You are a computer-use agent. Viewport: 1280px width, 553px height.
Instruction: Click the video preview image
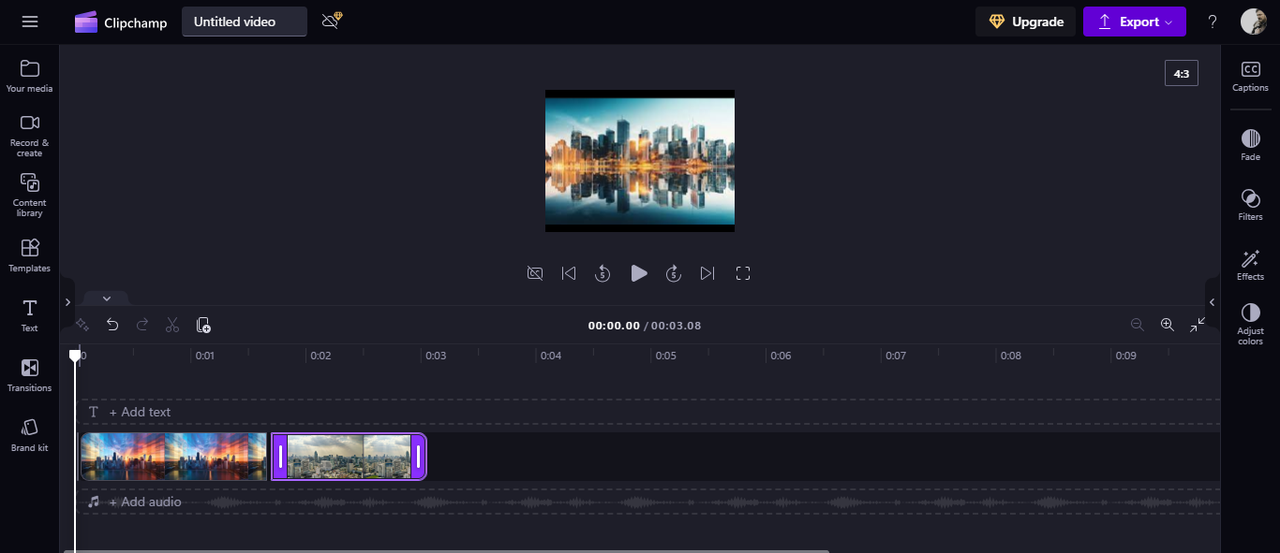click(640, 161)
